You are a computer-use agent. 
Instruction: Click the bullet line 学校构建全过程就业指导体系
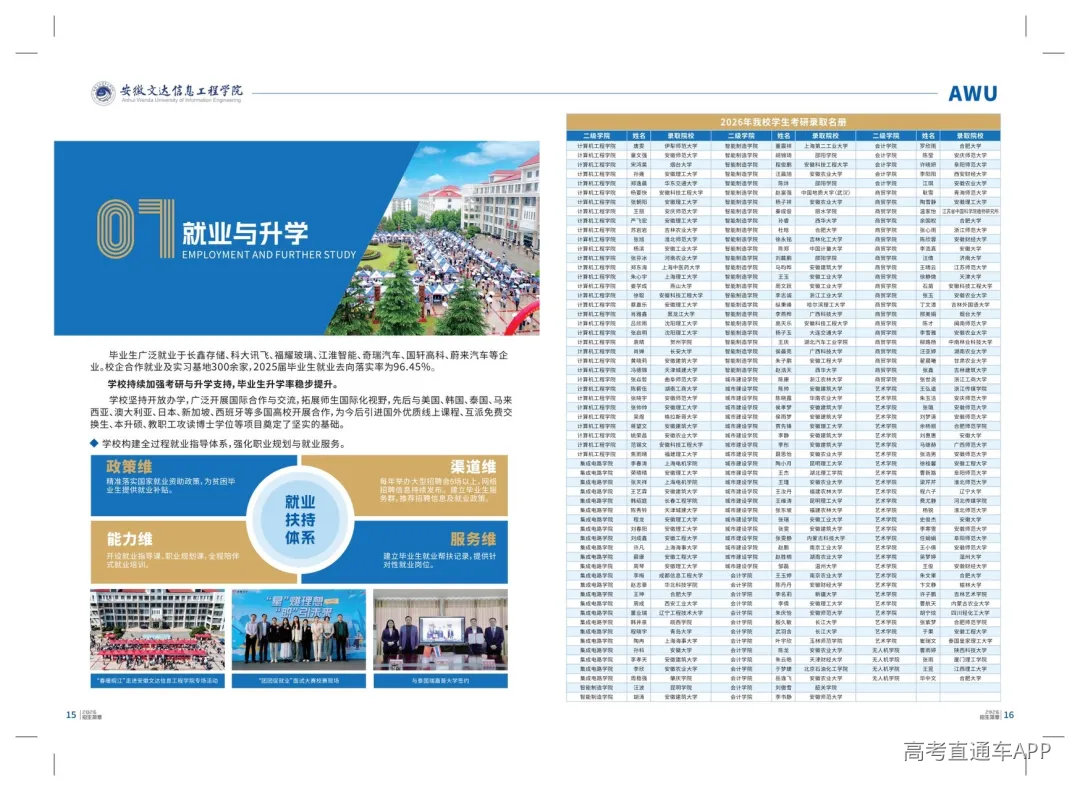218,444
